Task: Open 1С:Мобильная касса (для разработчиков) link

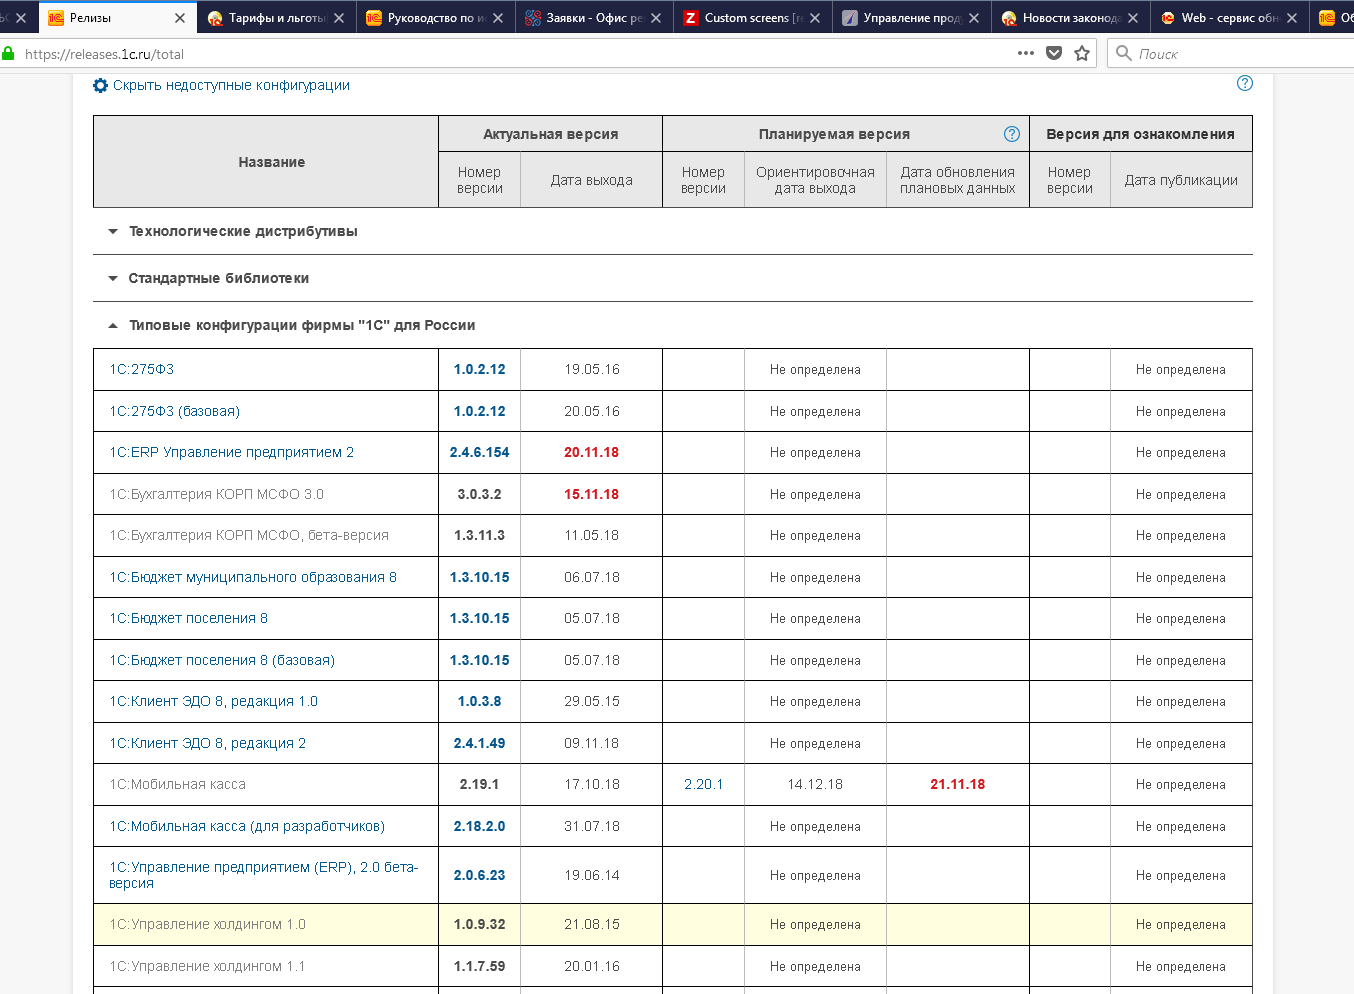Action: [x=247, y=826]
